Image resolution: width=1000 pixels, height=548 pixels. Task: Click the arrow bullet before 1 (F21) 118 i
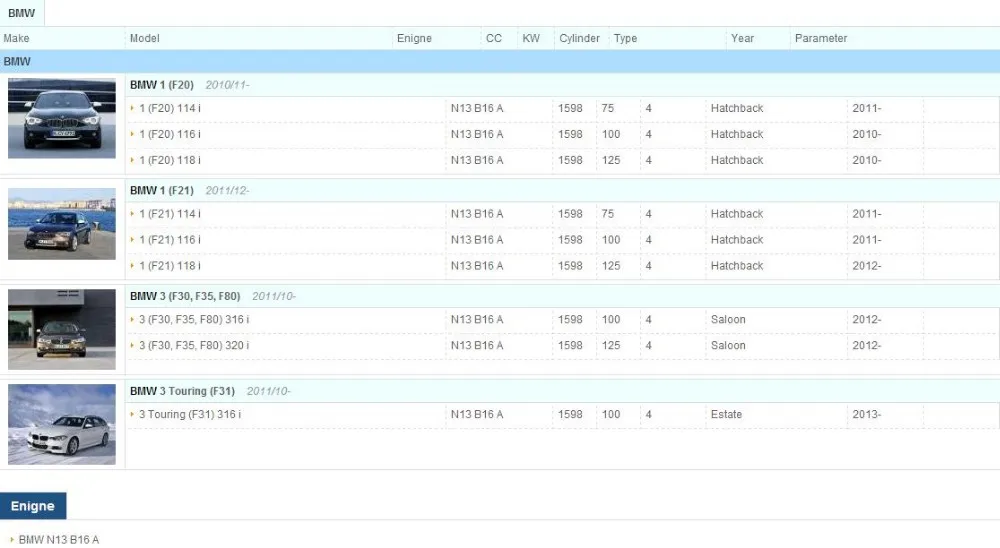pyautogui.click(x=132, y=265)
